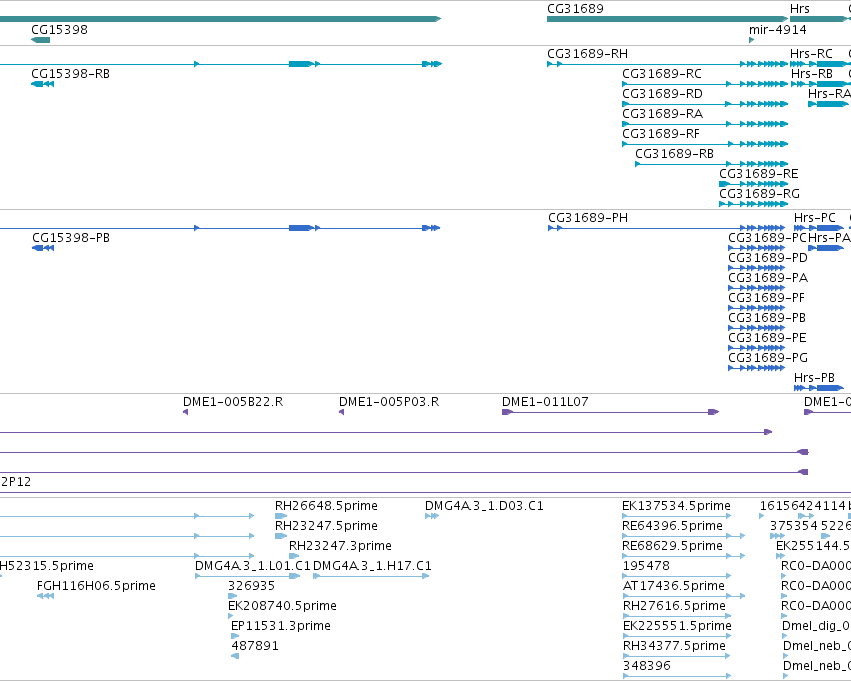The image size is (851, 681).
Task: Click the CG31689 gene label
Action: pyautogui.click(x=575, y=9)
